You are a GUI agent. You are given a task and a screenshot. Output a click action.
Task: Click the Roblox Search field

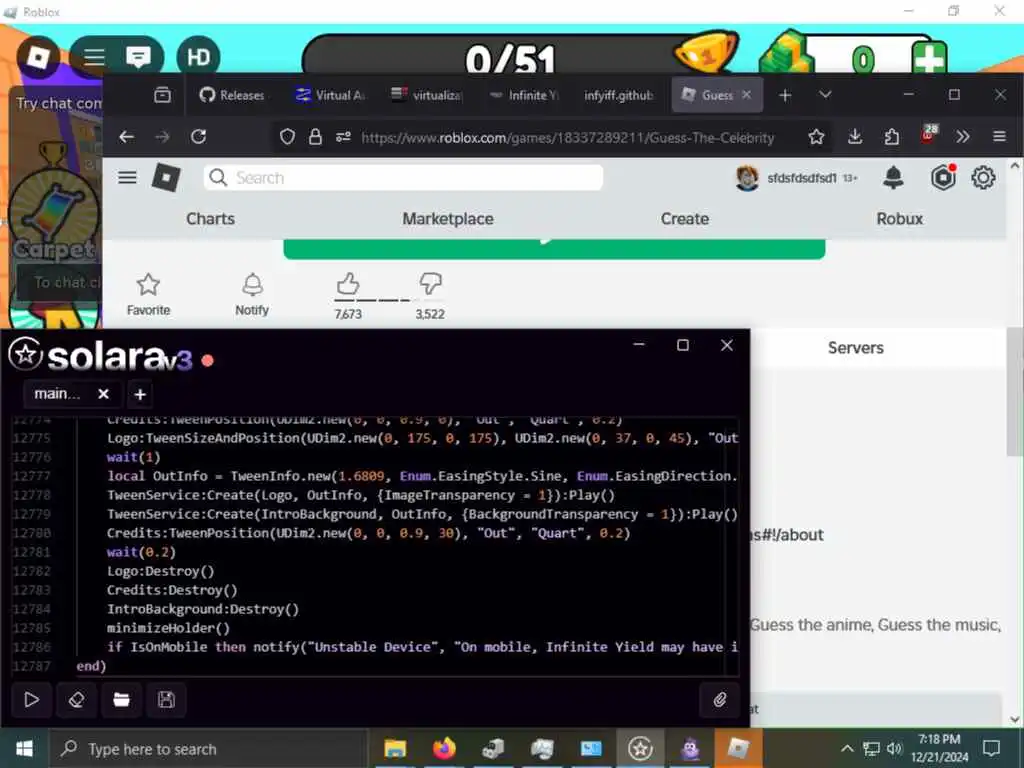click(404, 178)
